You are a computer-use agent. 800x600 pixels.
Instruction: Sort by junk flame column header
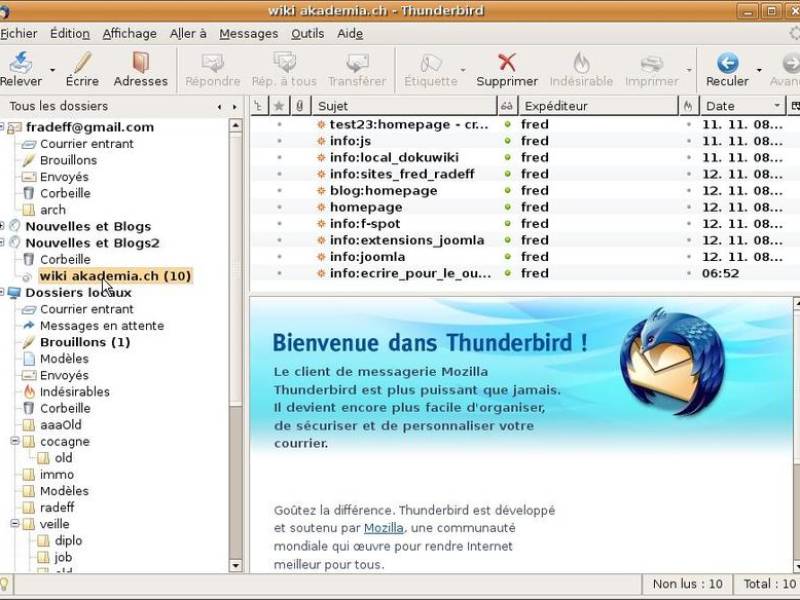point(688,106)
